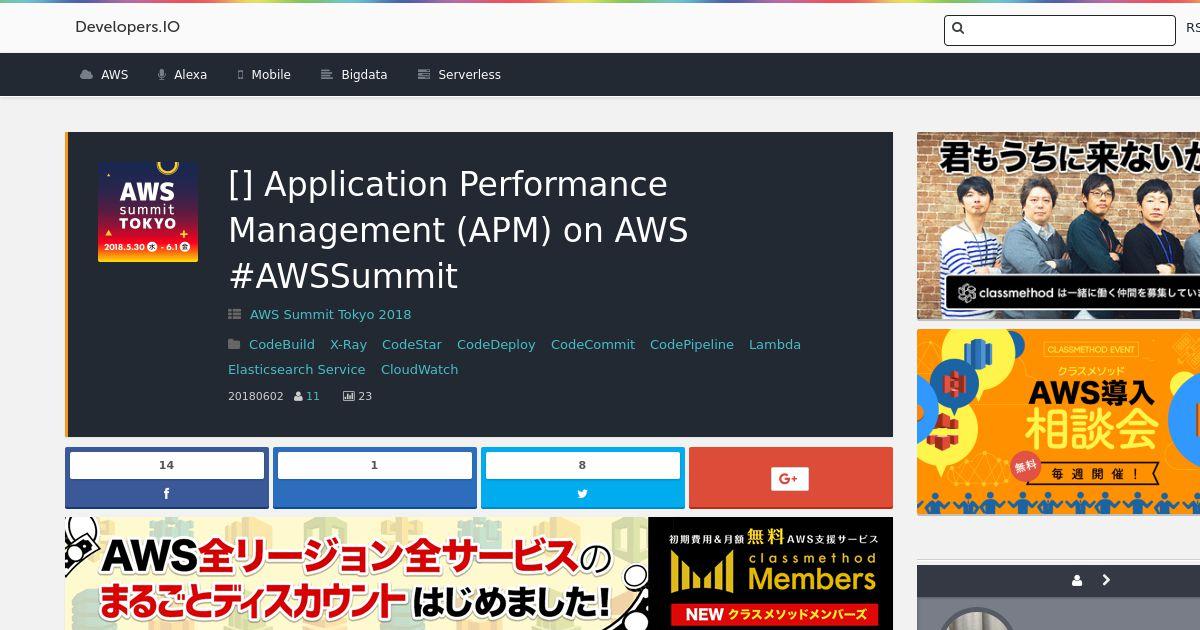Open the Elasticsearch Service tag
This screenshot has width=1200, height=630.
coord(297,369)
